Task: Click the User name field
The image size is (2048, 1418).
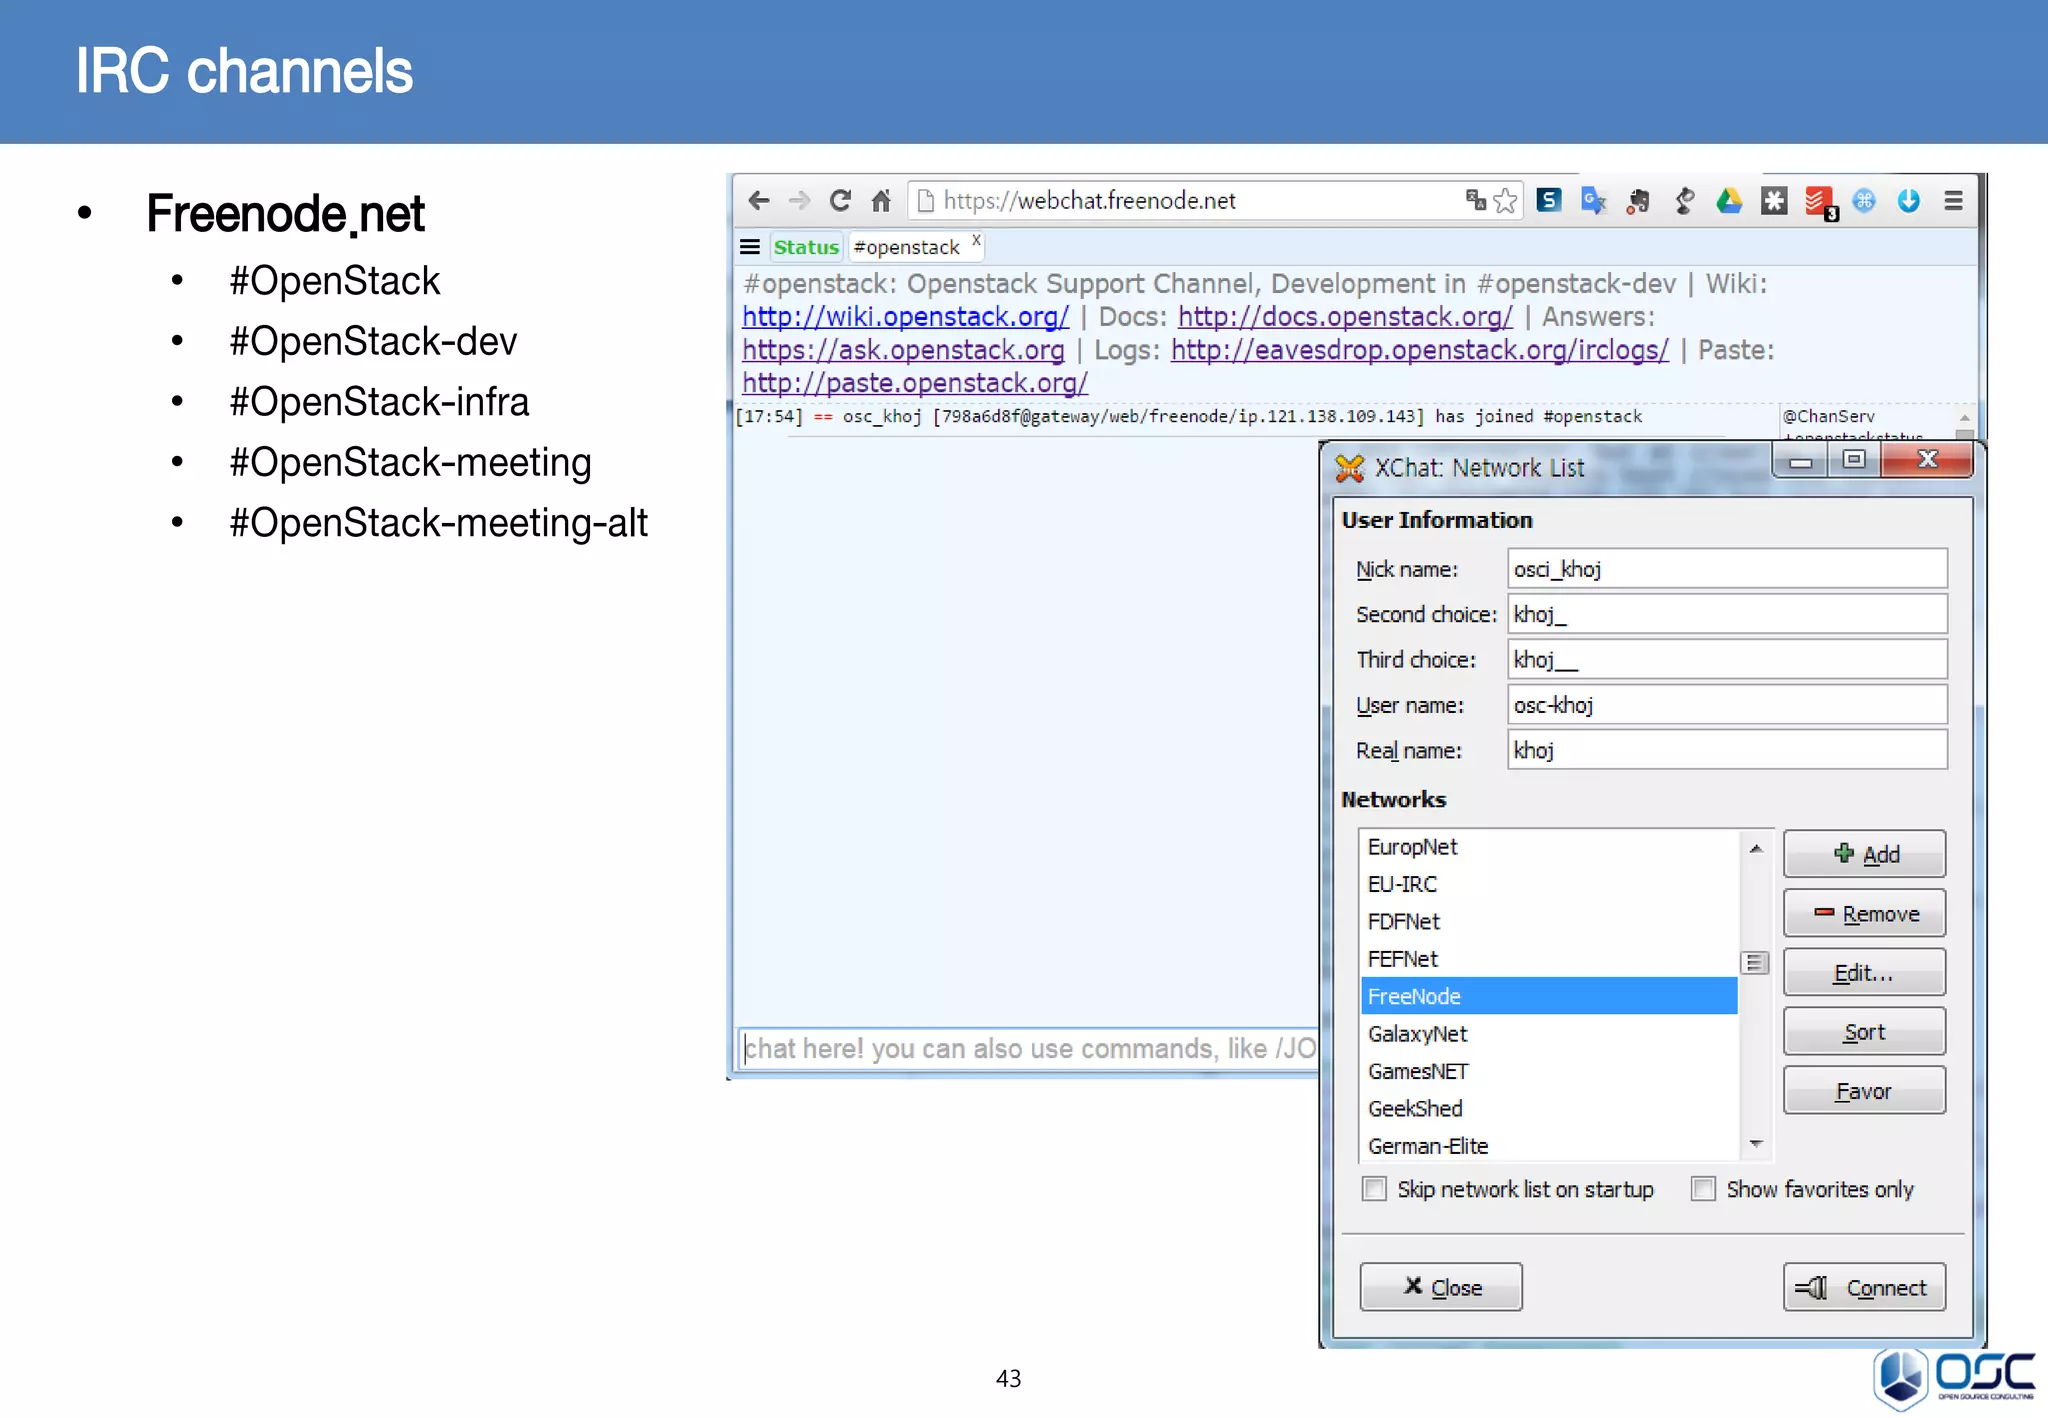Action: click(1727, 705)
